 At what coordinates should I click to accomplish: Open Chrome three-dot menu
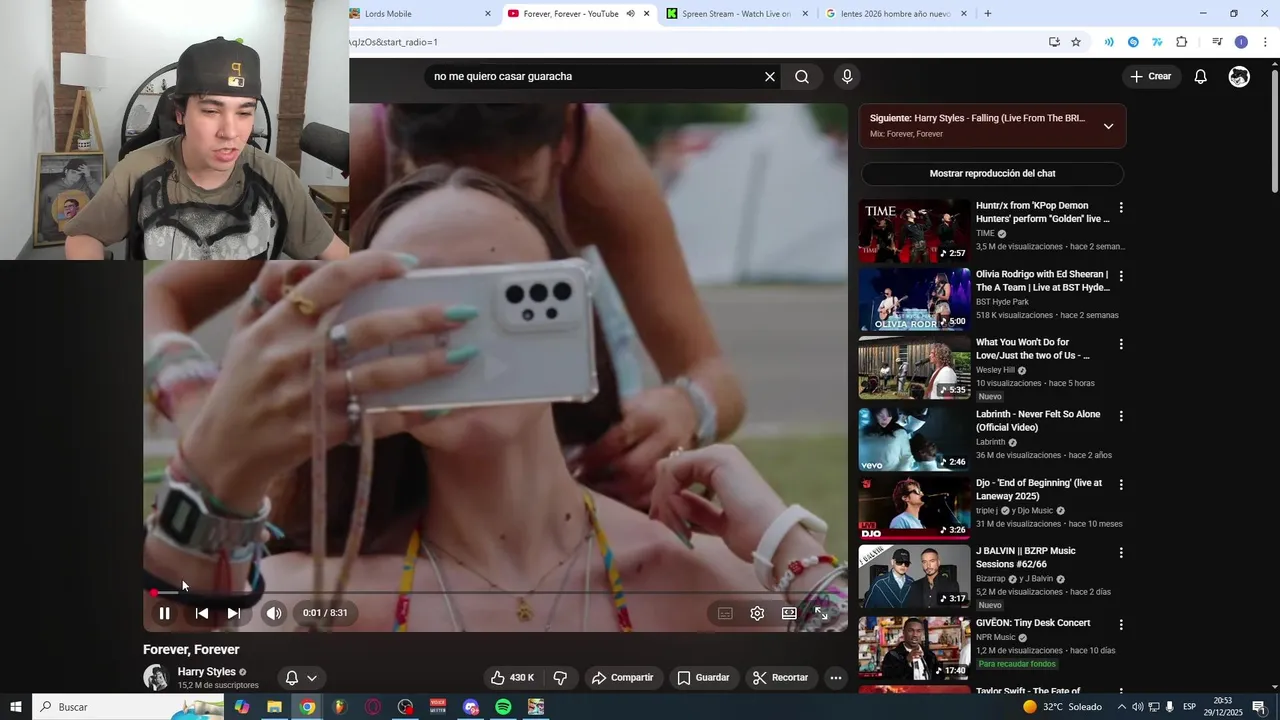coord(1265,42)
